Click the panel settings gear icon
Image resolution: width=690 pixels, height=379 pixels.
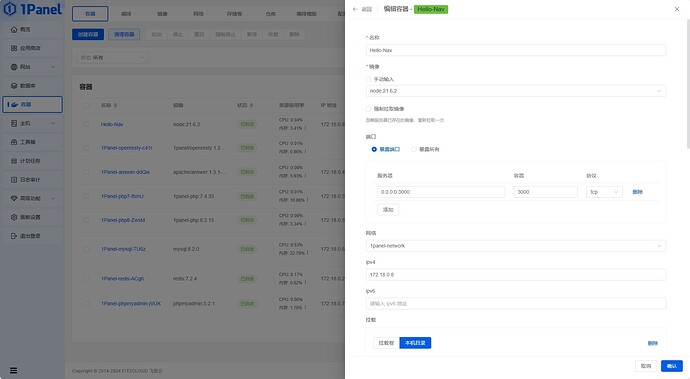pos(14,217)
